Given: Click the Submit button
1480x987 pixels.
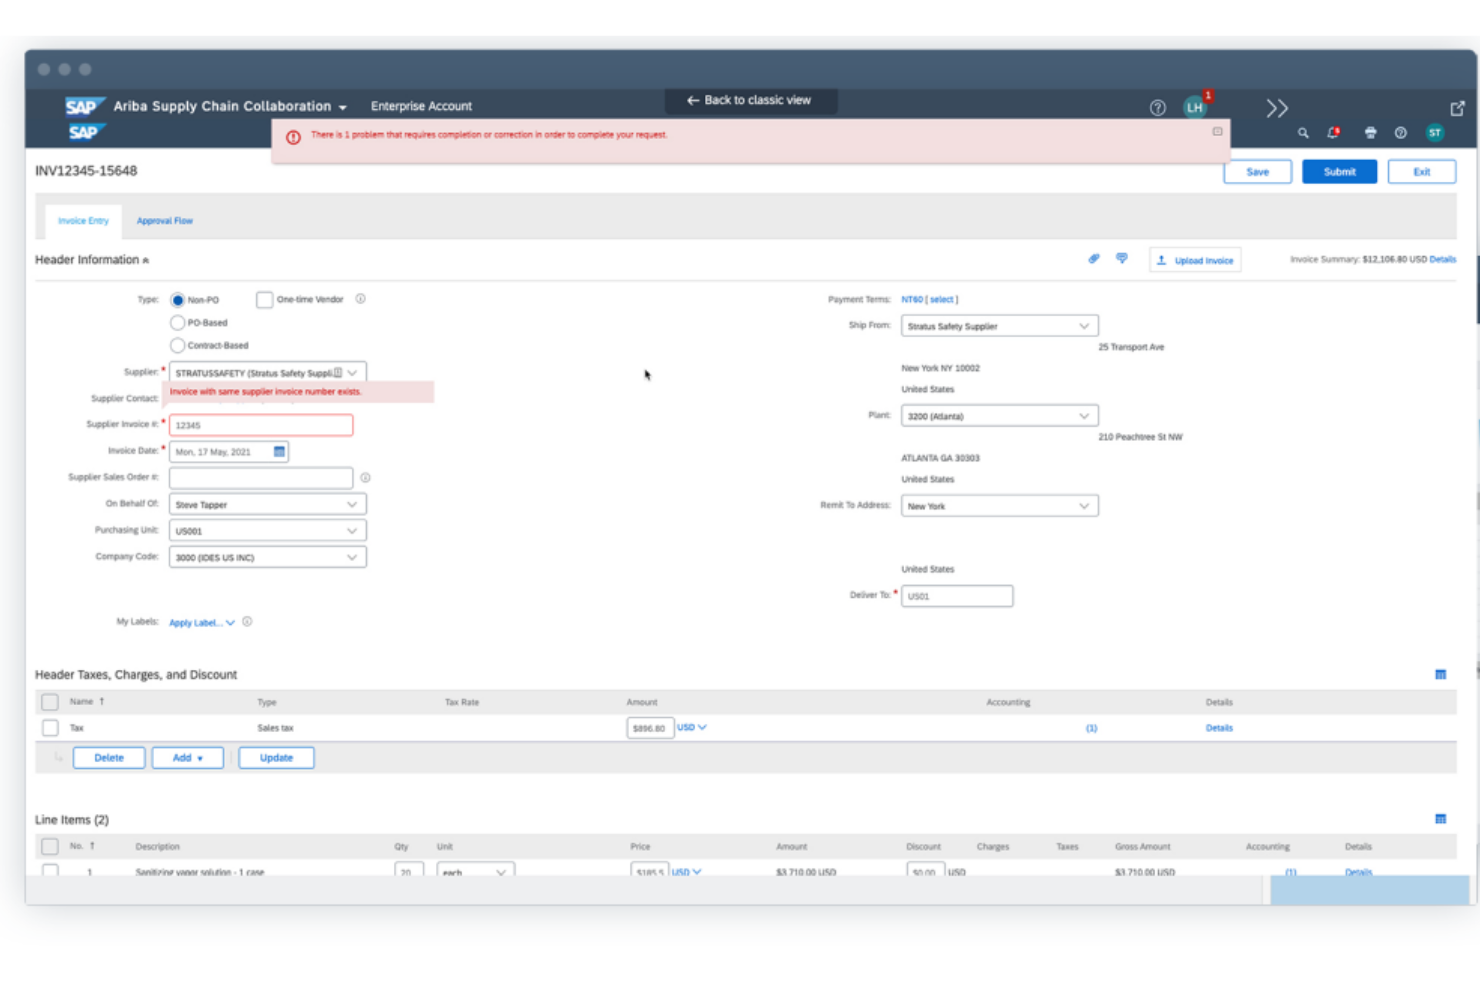Looking at the screenshot, I should pos(1339,172).
